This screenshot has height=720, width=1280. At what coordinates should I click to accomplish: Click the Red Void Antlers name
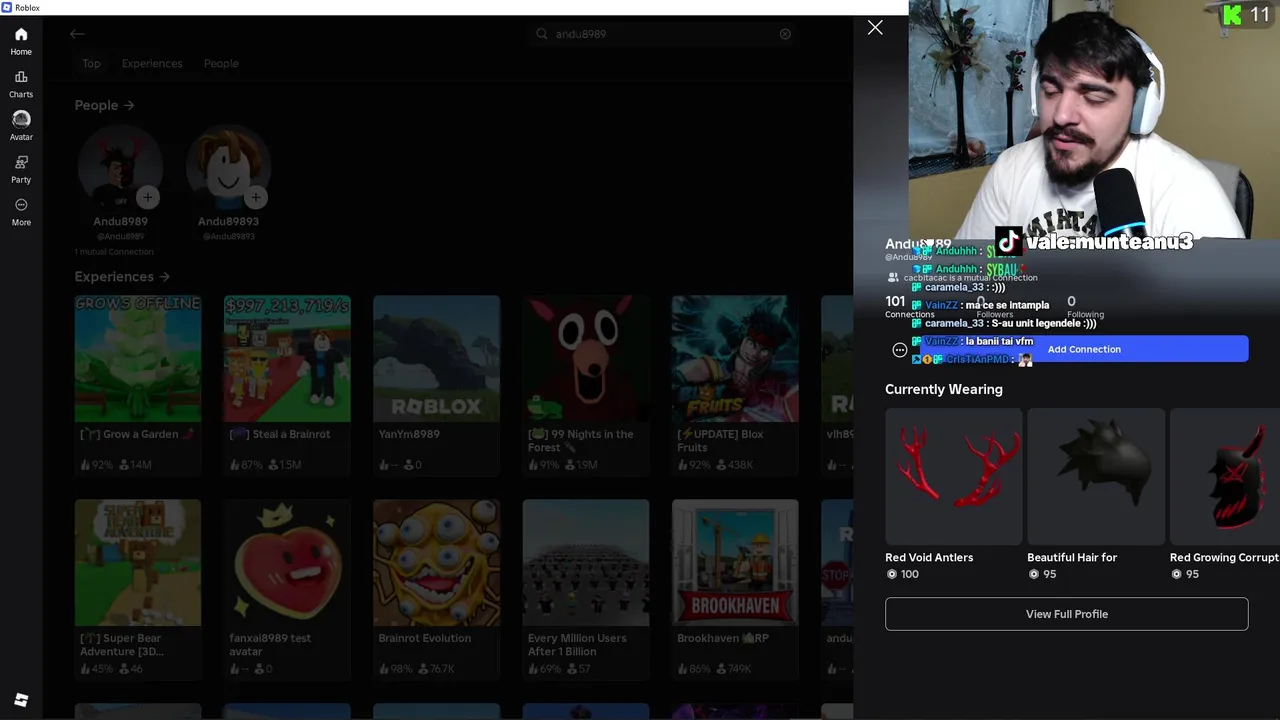tap(929, 557)
